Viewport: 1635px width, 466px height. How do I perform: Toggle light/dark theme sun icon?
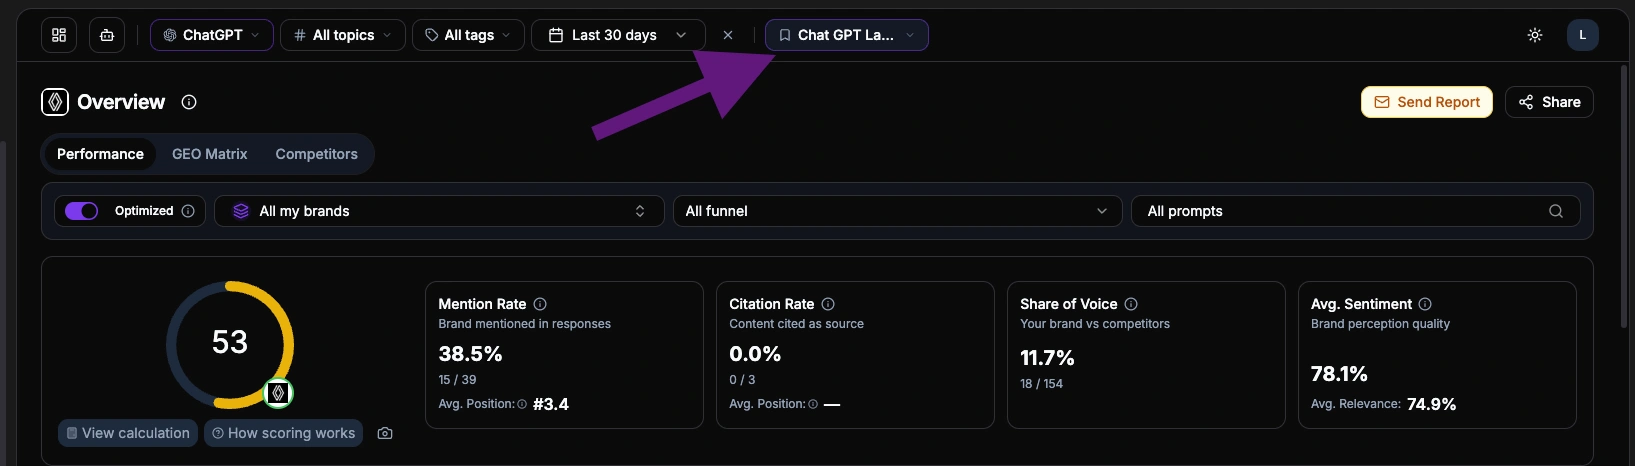pos(1534,35)
